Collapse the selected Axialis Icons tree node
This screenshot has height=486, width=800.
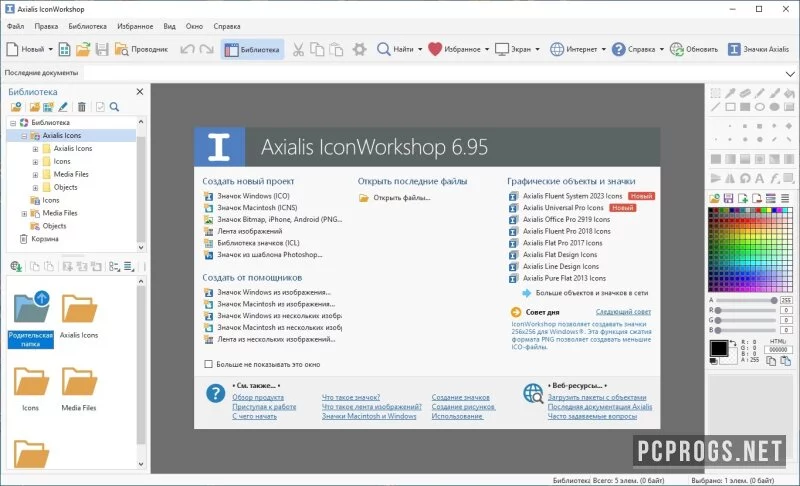point(24,136)
